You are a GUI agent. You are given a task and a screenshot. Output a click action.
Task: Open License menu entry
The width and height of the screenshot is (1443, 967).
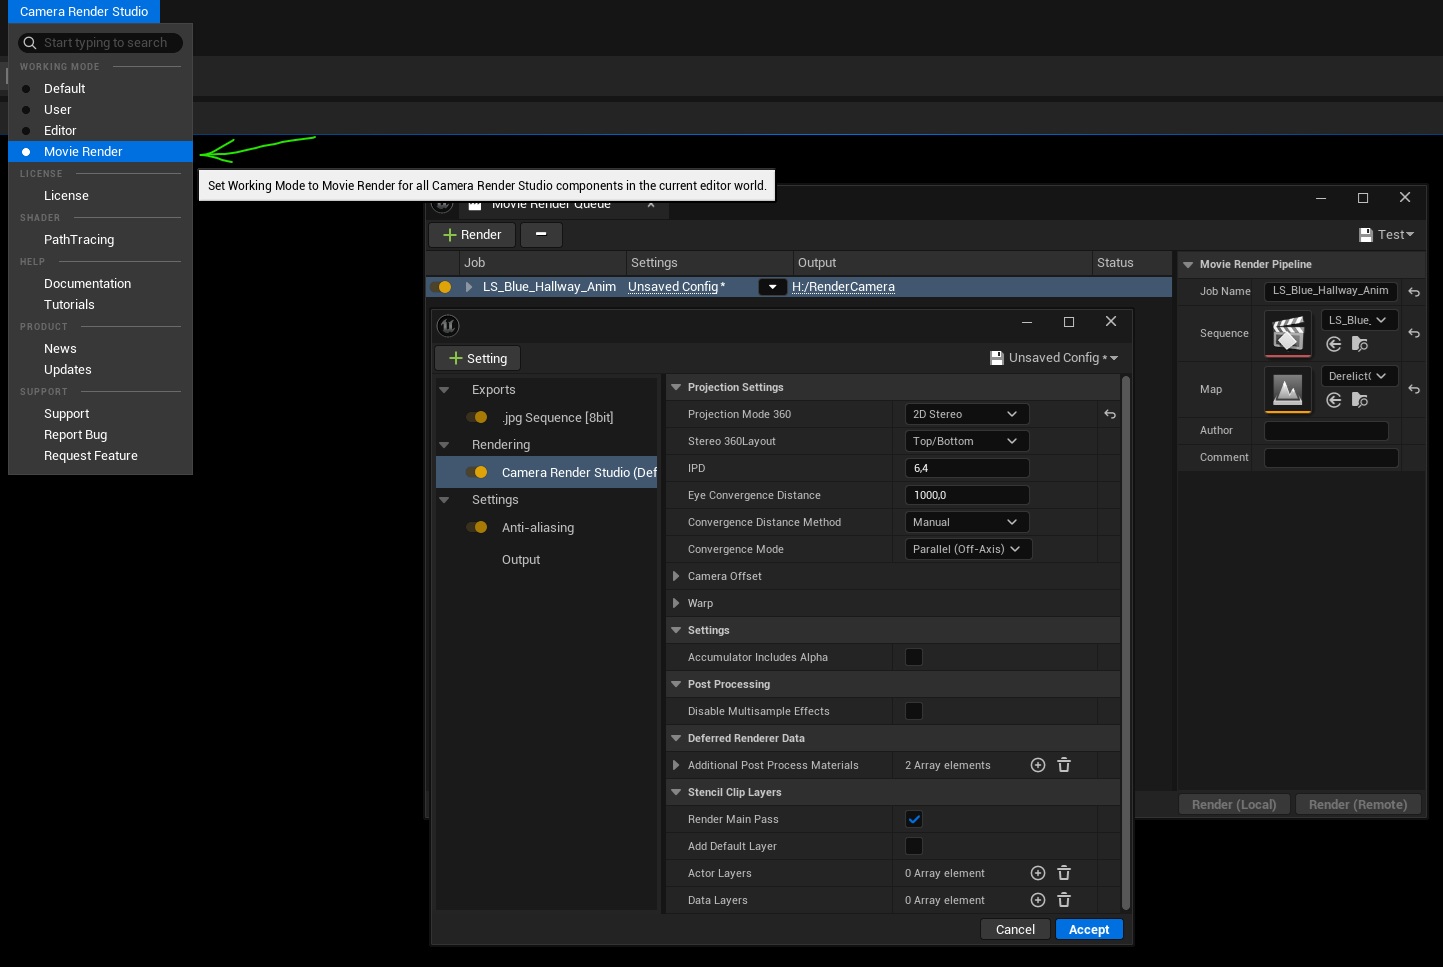(66, 196)
